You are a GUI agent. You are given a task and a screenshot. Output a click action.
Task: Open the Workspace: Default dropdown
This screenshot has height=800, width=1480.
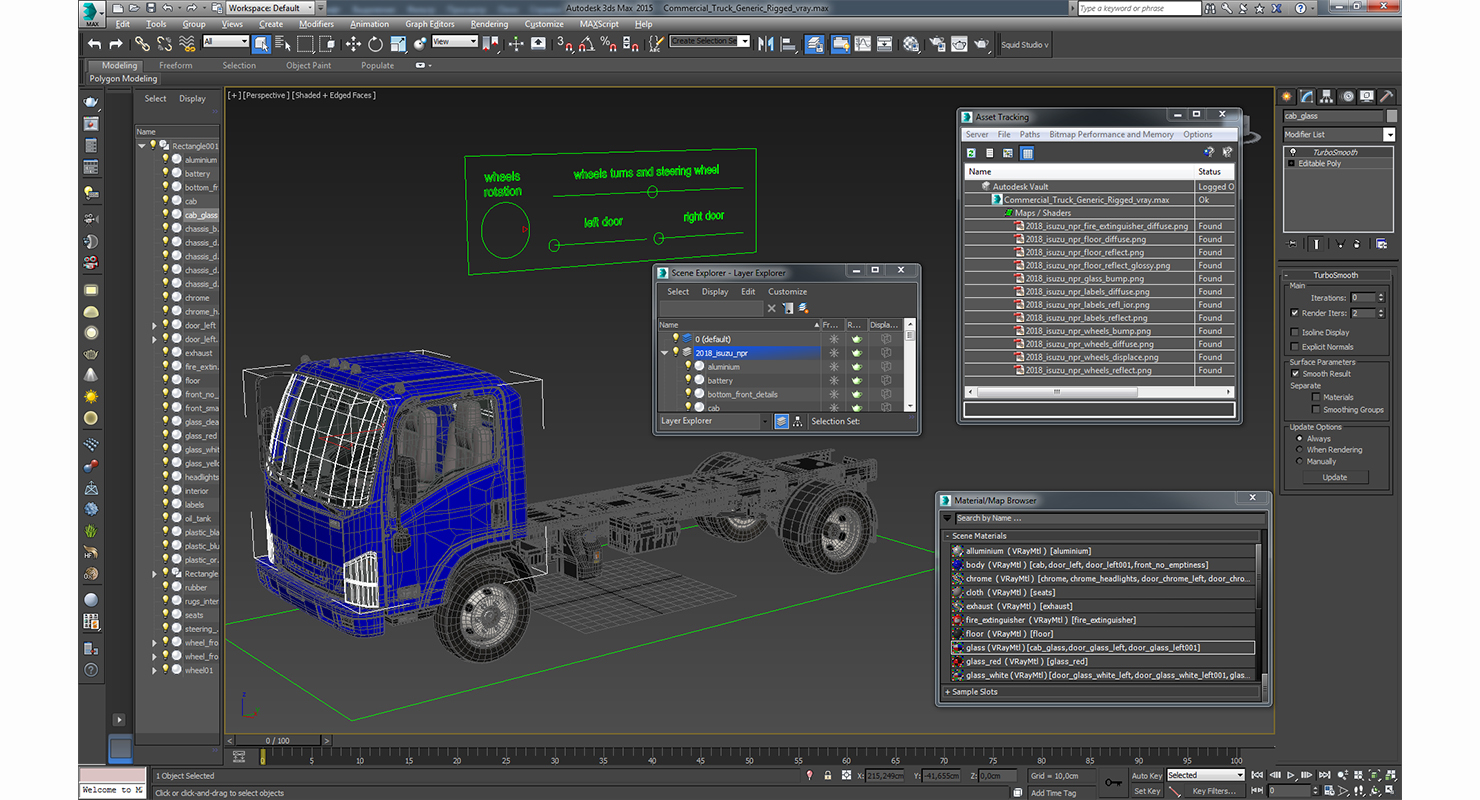pyautogui.click(x=271, y=8)
